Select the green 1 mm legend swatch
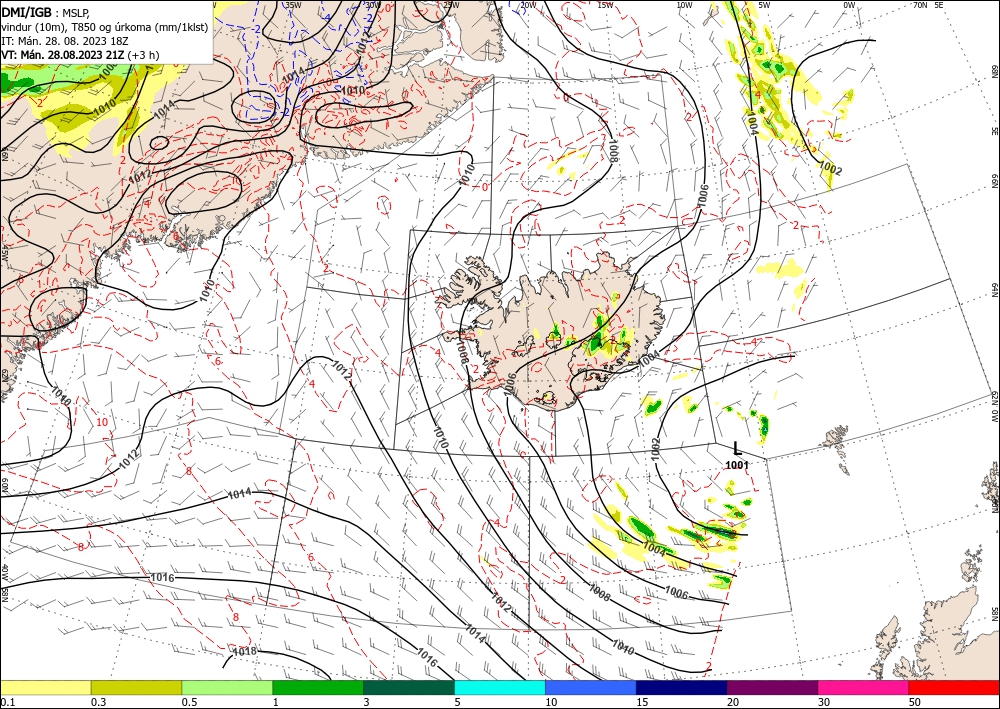This screenshot has height=709, width=1000. 318,687
